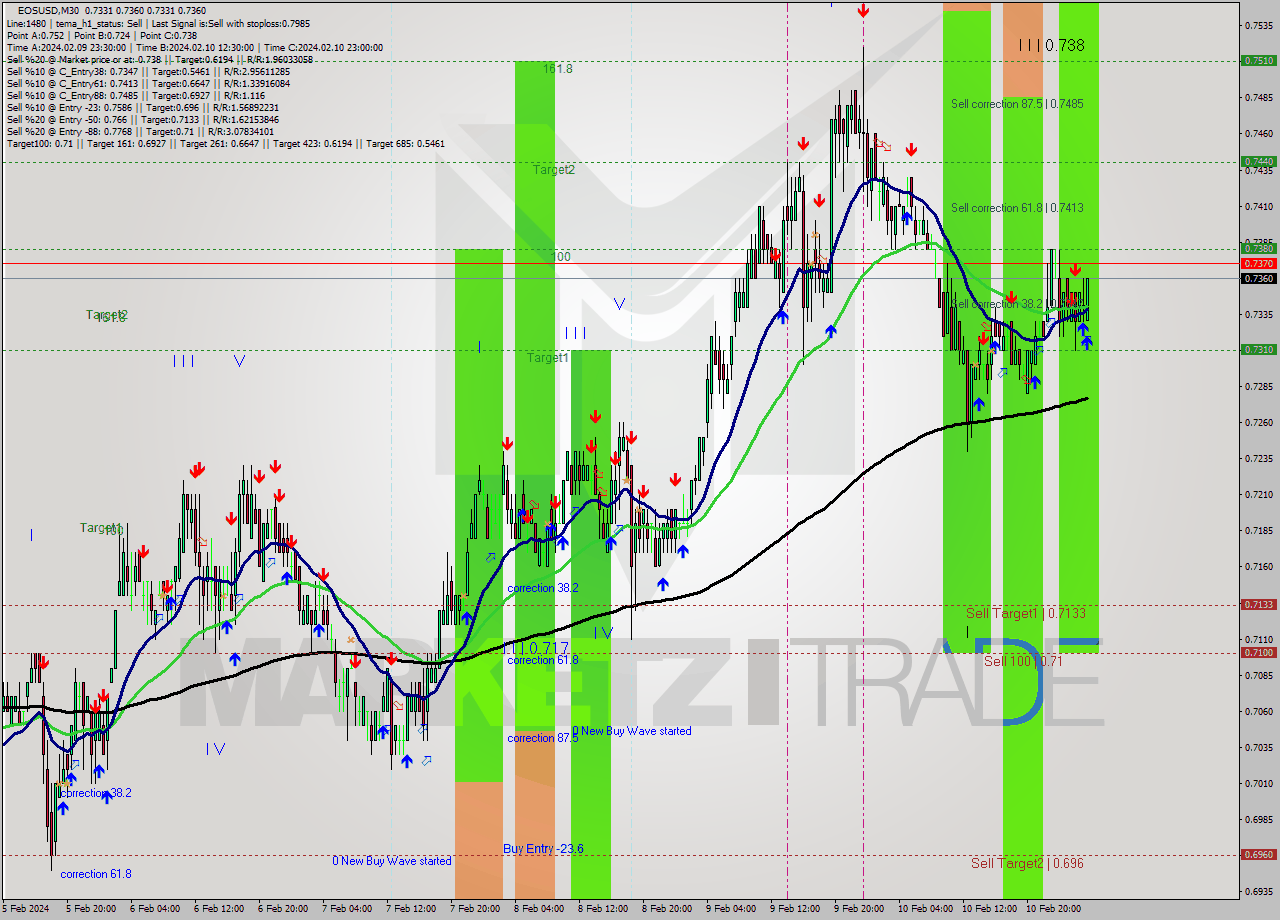Click the '6 Feb 04:00' time axis label

pyautogui.click(x=155, y=909)
